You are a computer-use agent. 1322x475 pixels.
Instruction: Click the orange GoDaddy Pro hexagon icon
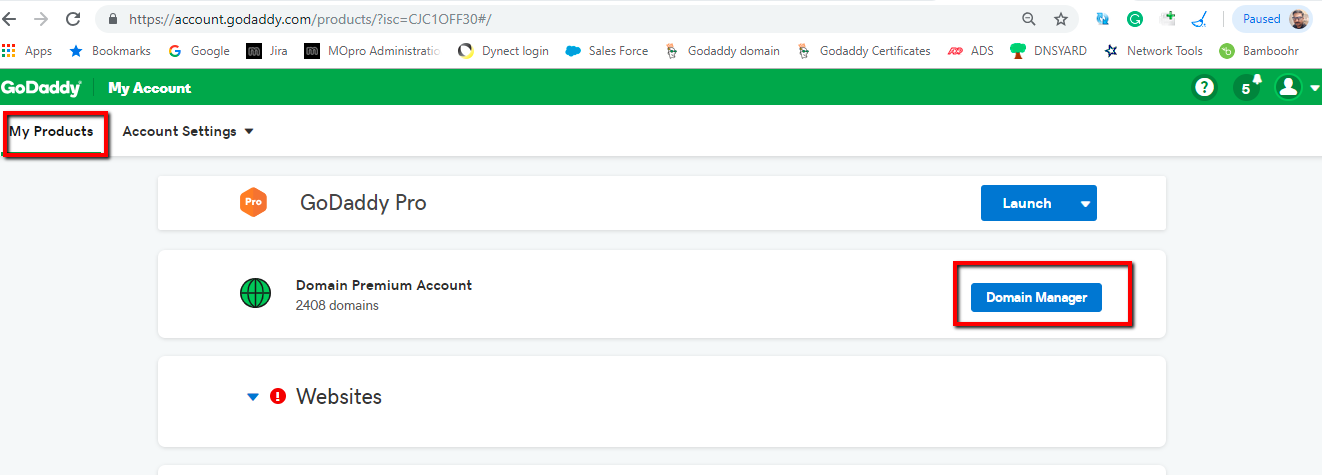[x=254, y=203]
